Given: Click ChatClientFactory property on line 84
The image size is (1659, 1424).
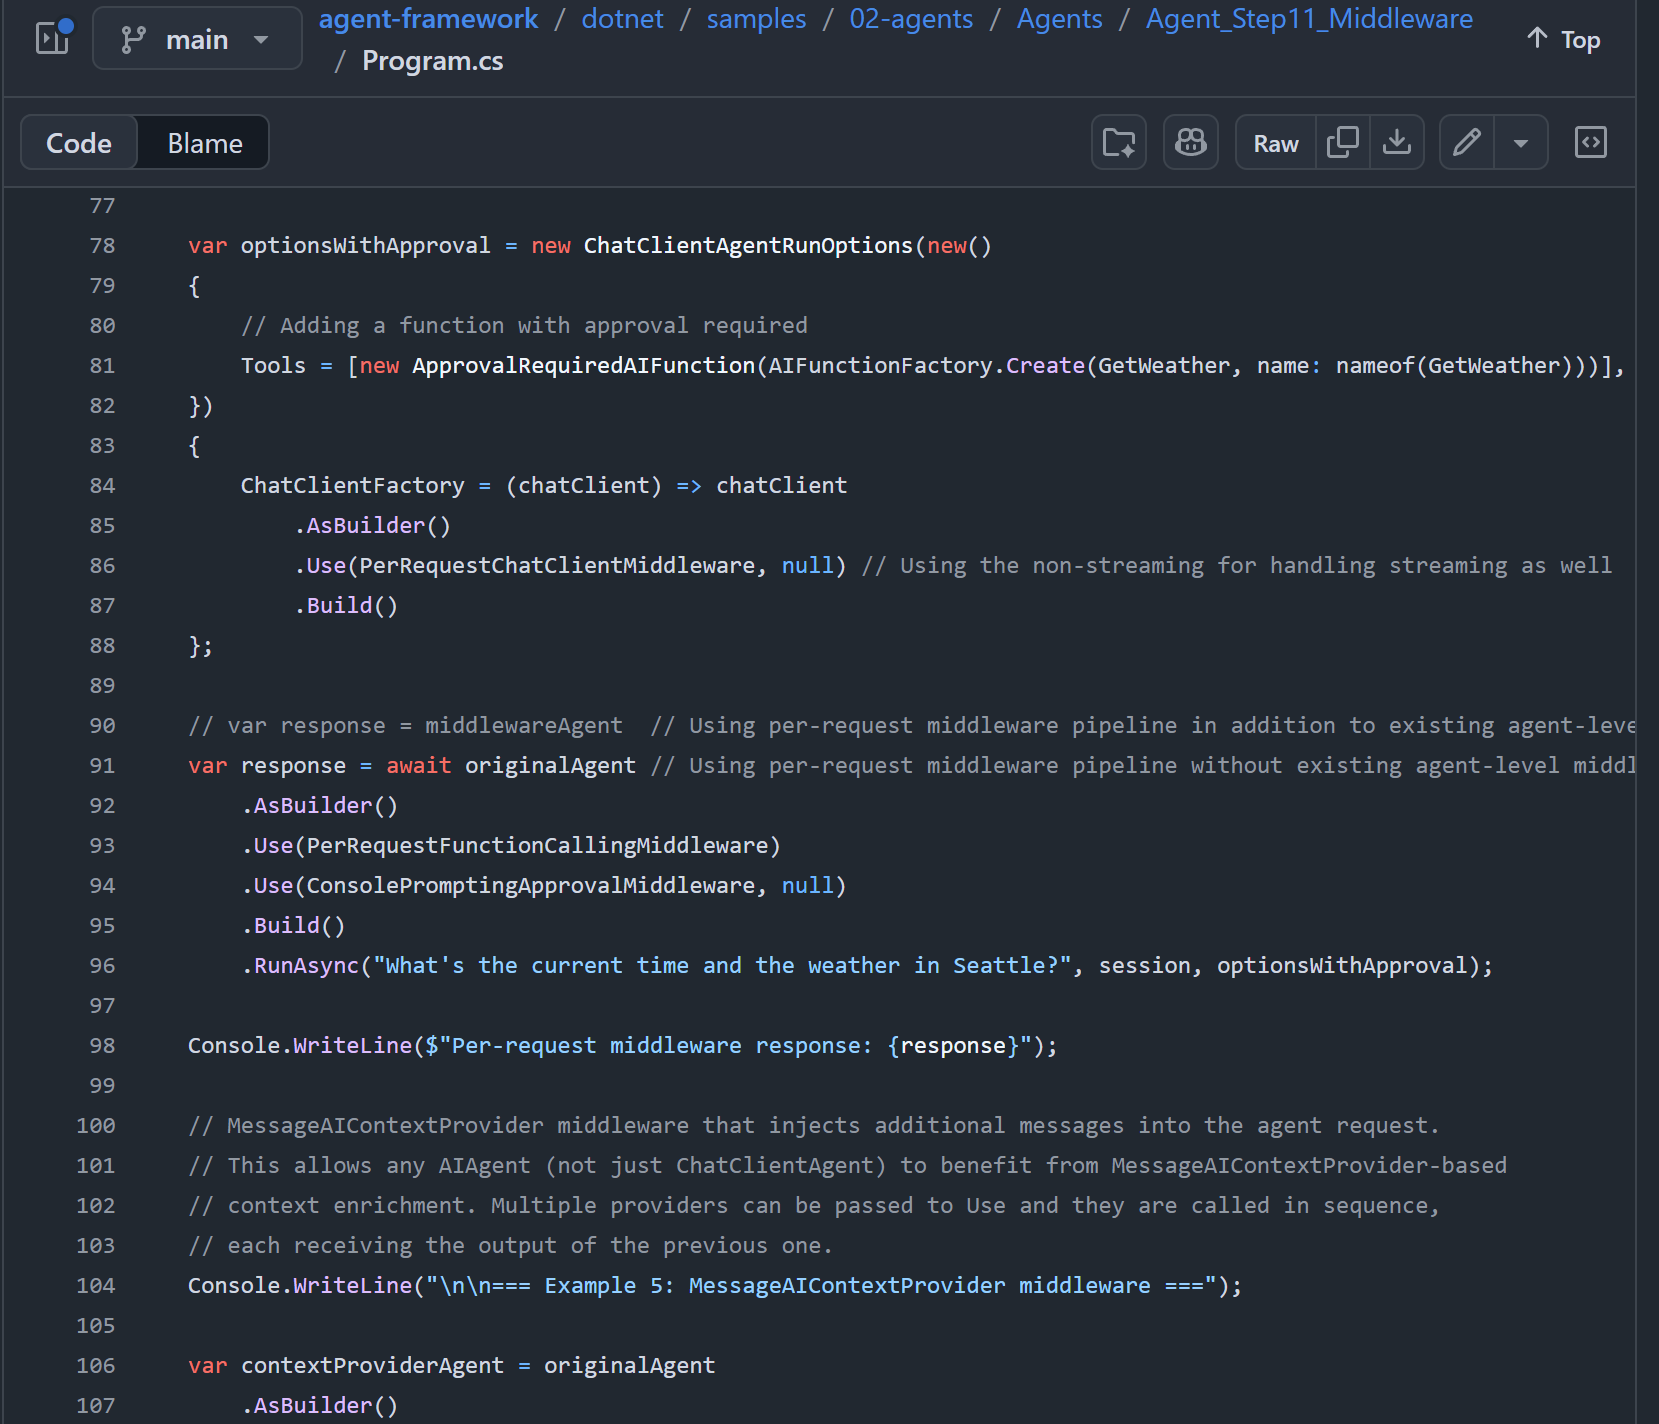Looking at the screenshot, I should coord(352,486).
